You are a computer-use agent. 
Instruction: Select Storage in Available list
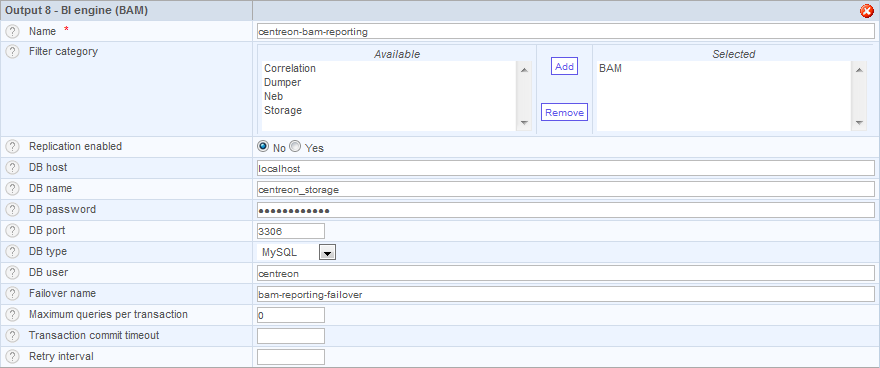coord(283,111)
